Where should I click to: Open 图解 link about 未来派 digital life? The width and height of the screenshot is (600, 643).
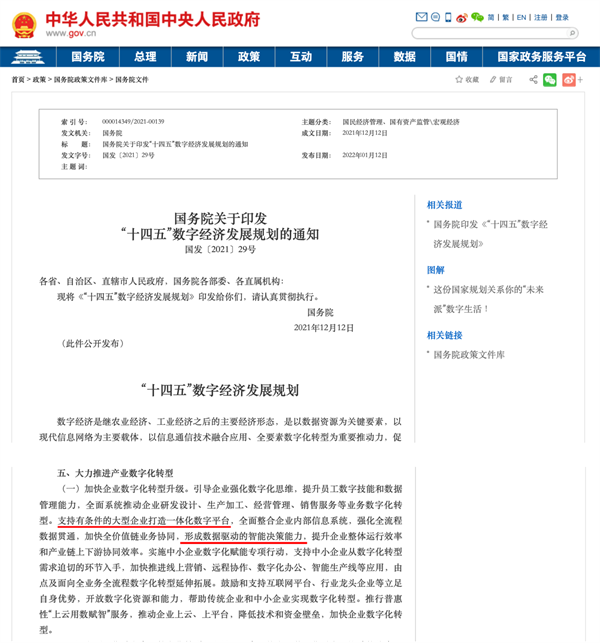[488, 299]
